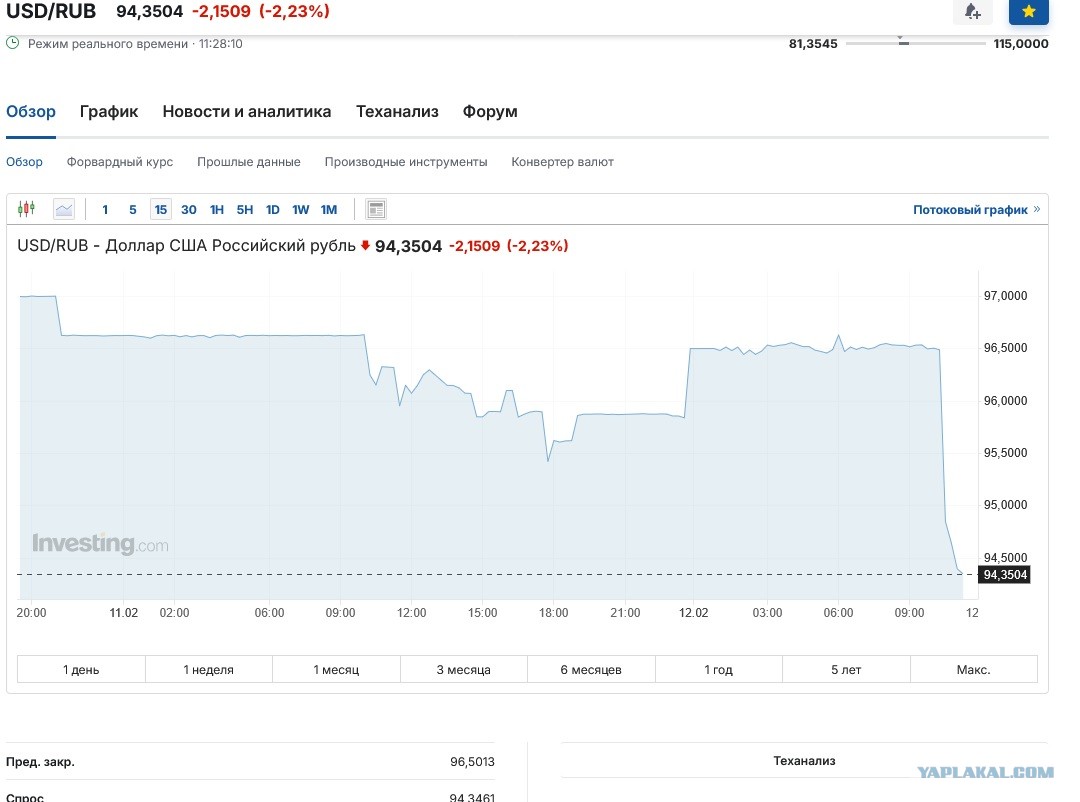Toggle the star watchlist button
This screenshot has width=1080, height=802.
pos(1028,12)
